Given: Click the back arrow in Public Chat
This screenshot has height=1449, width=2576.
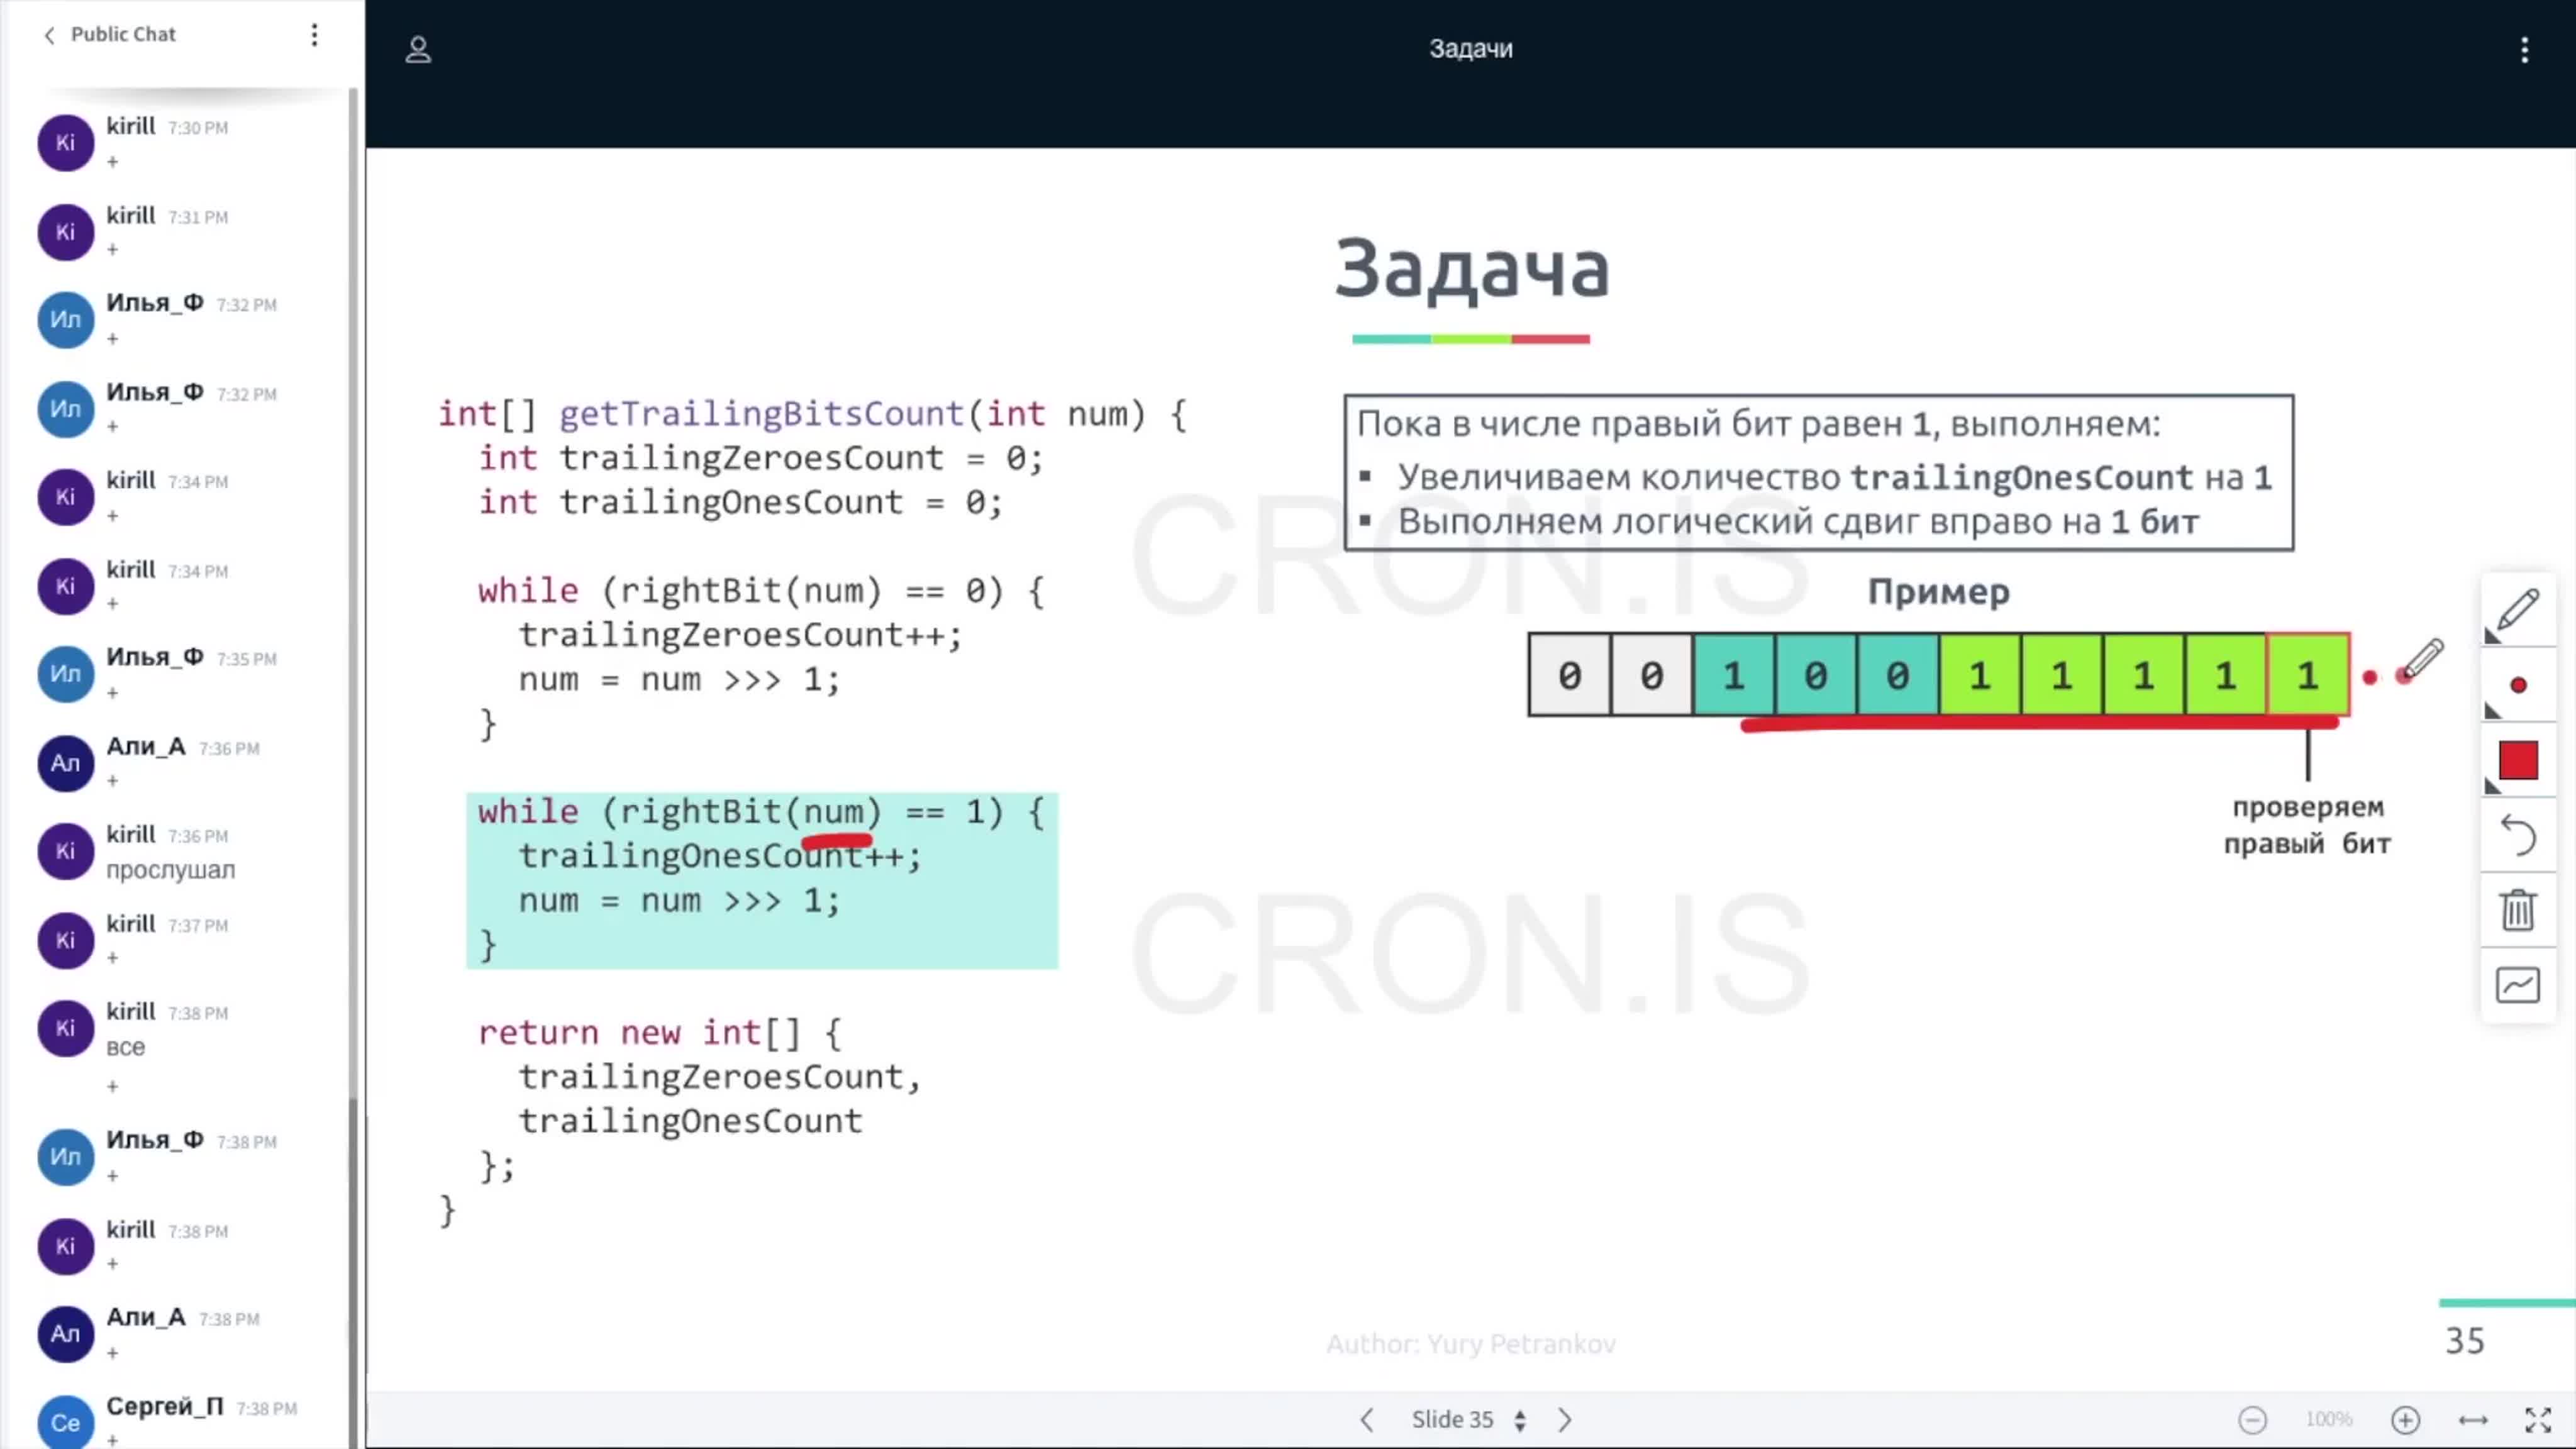Looking at the screenshot, I should [48, 32].
